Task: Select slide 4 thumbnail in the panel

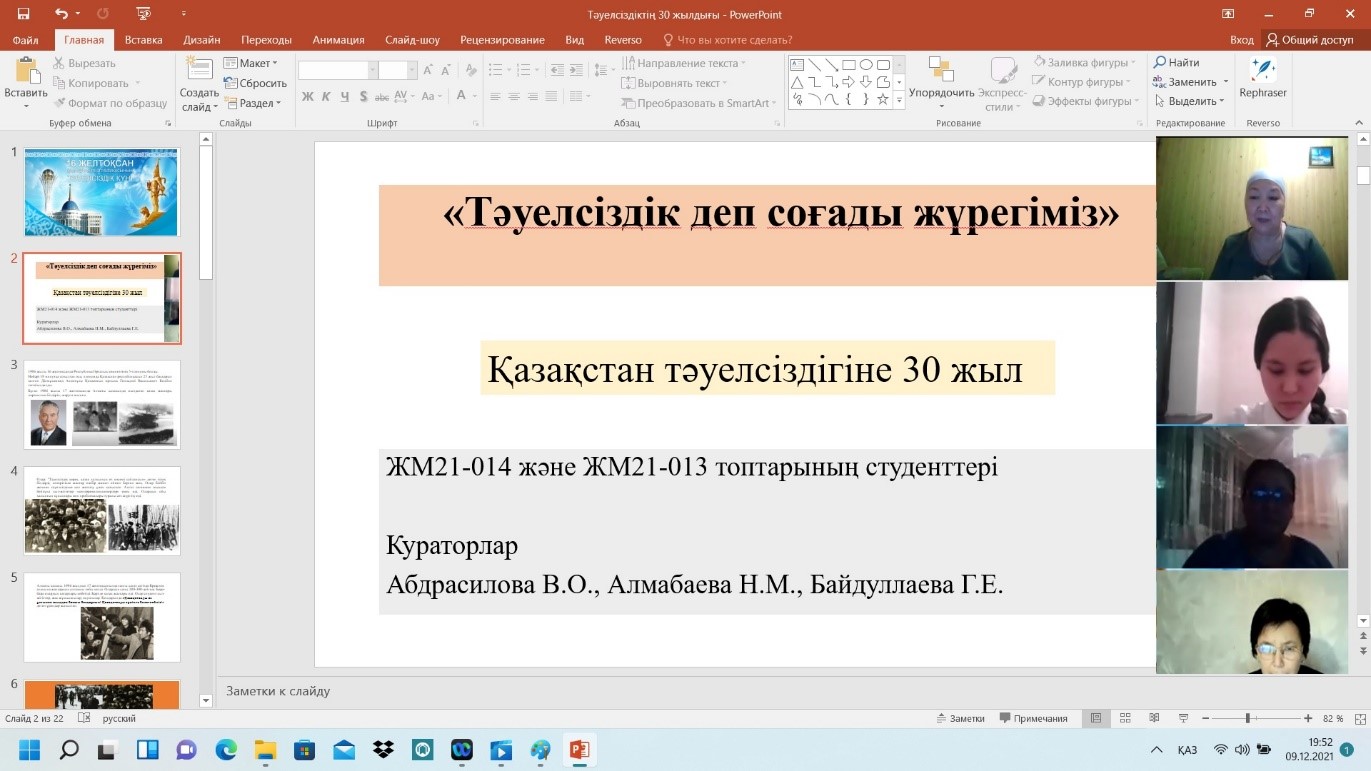Action: [101, 510]
